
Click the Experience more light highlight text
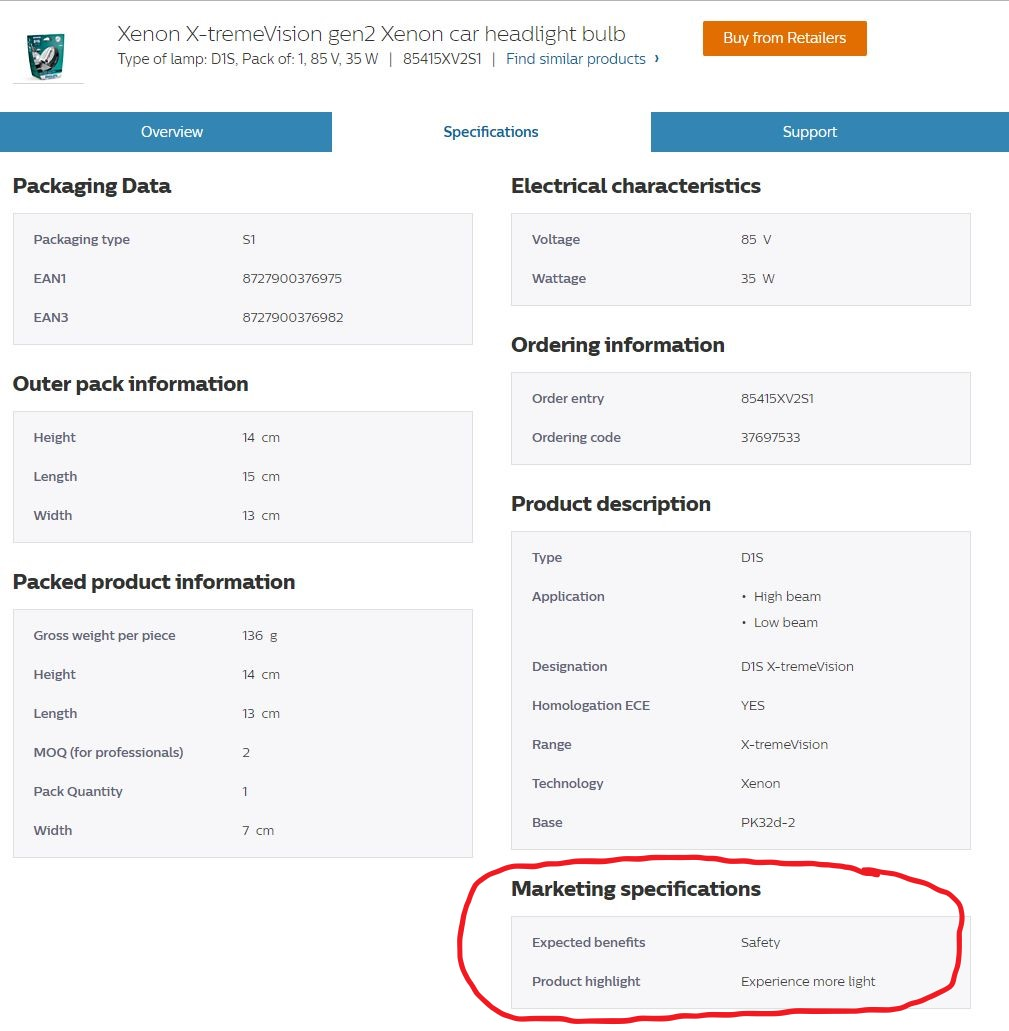[807, 981]
